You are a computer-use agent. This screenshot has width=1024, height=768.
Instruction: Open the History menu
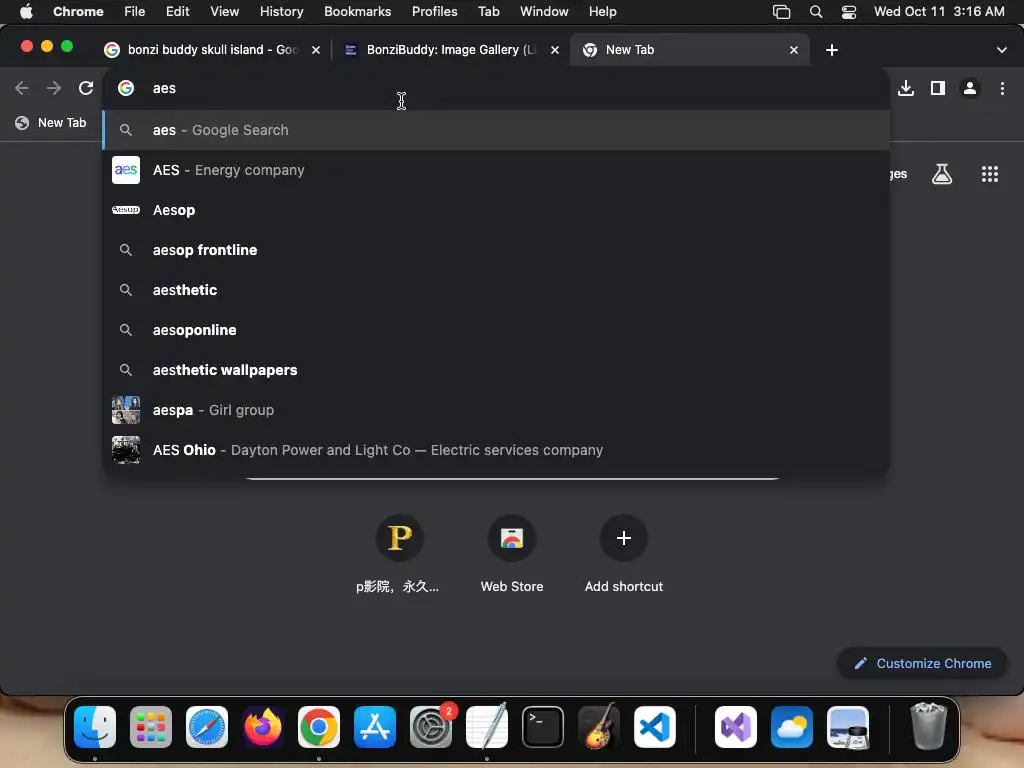pos(281,12)
